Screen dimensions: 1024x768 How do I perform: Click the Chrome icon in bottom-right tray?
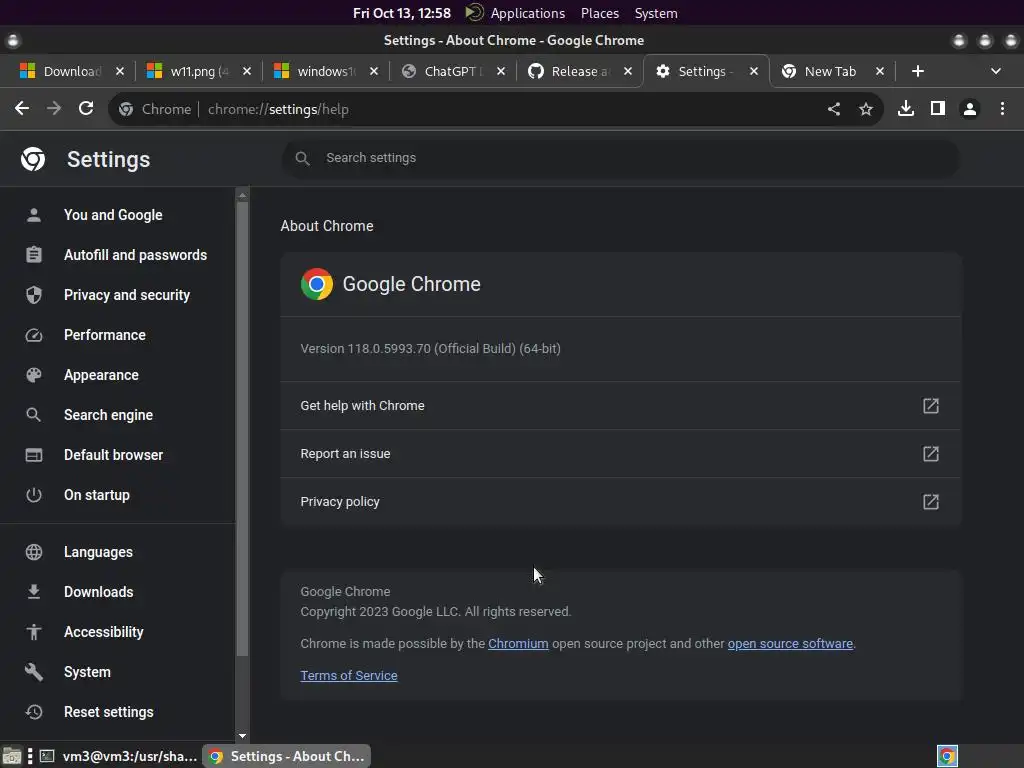click(947, 756)
